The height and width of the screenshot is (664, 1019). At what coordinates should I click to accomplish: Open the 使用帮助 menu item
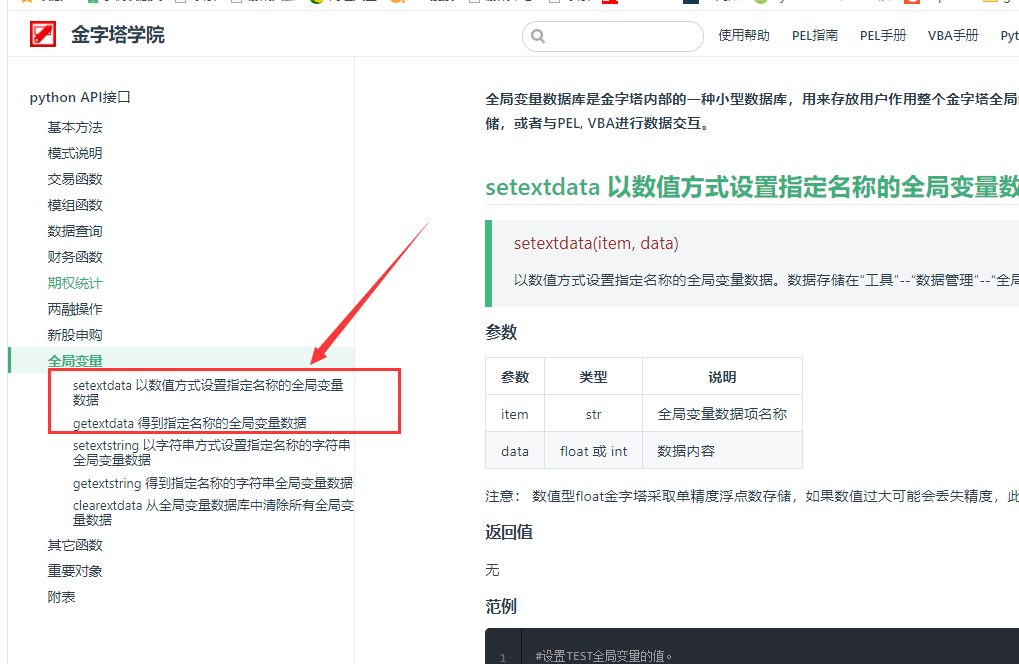tap(744, 36)
